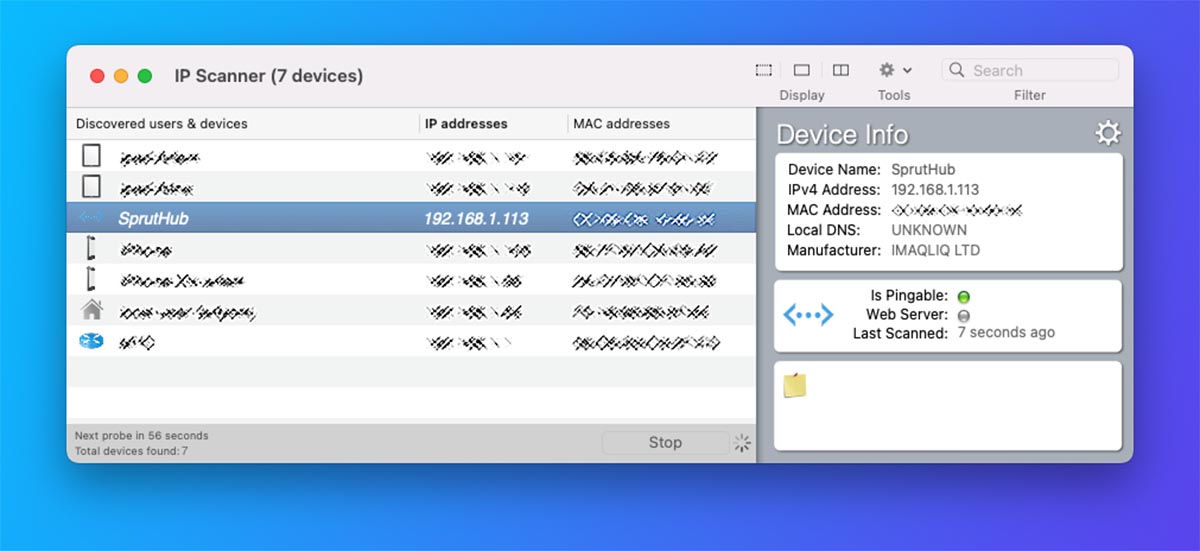Click the house icon in the device list
Viewport: 1200px width, 551px height.
[x=91, y=311]
